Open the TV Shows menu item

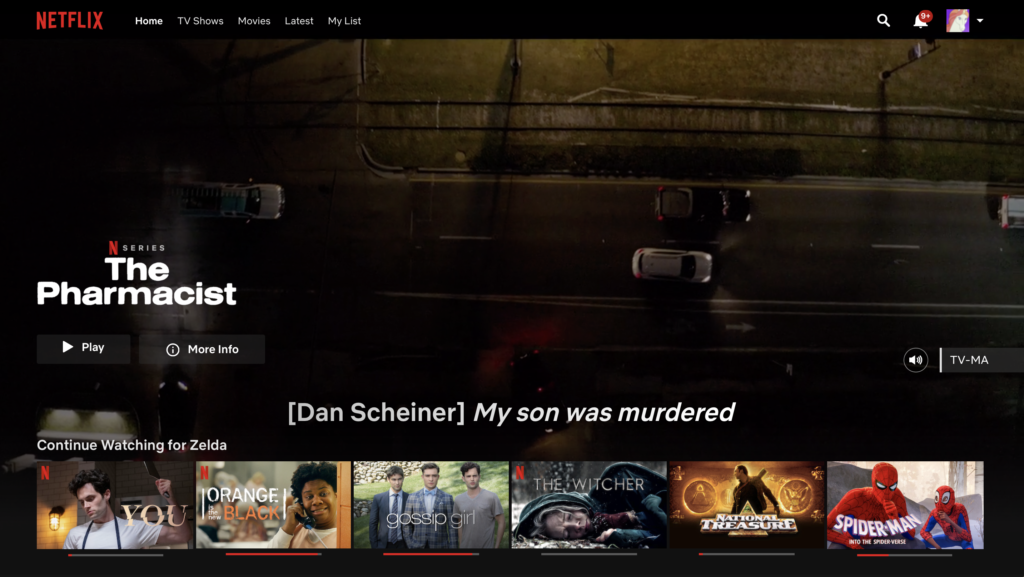click(200, 21)
